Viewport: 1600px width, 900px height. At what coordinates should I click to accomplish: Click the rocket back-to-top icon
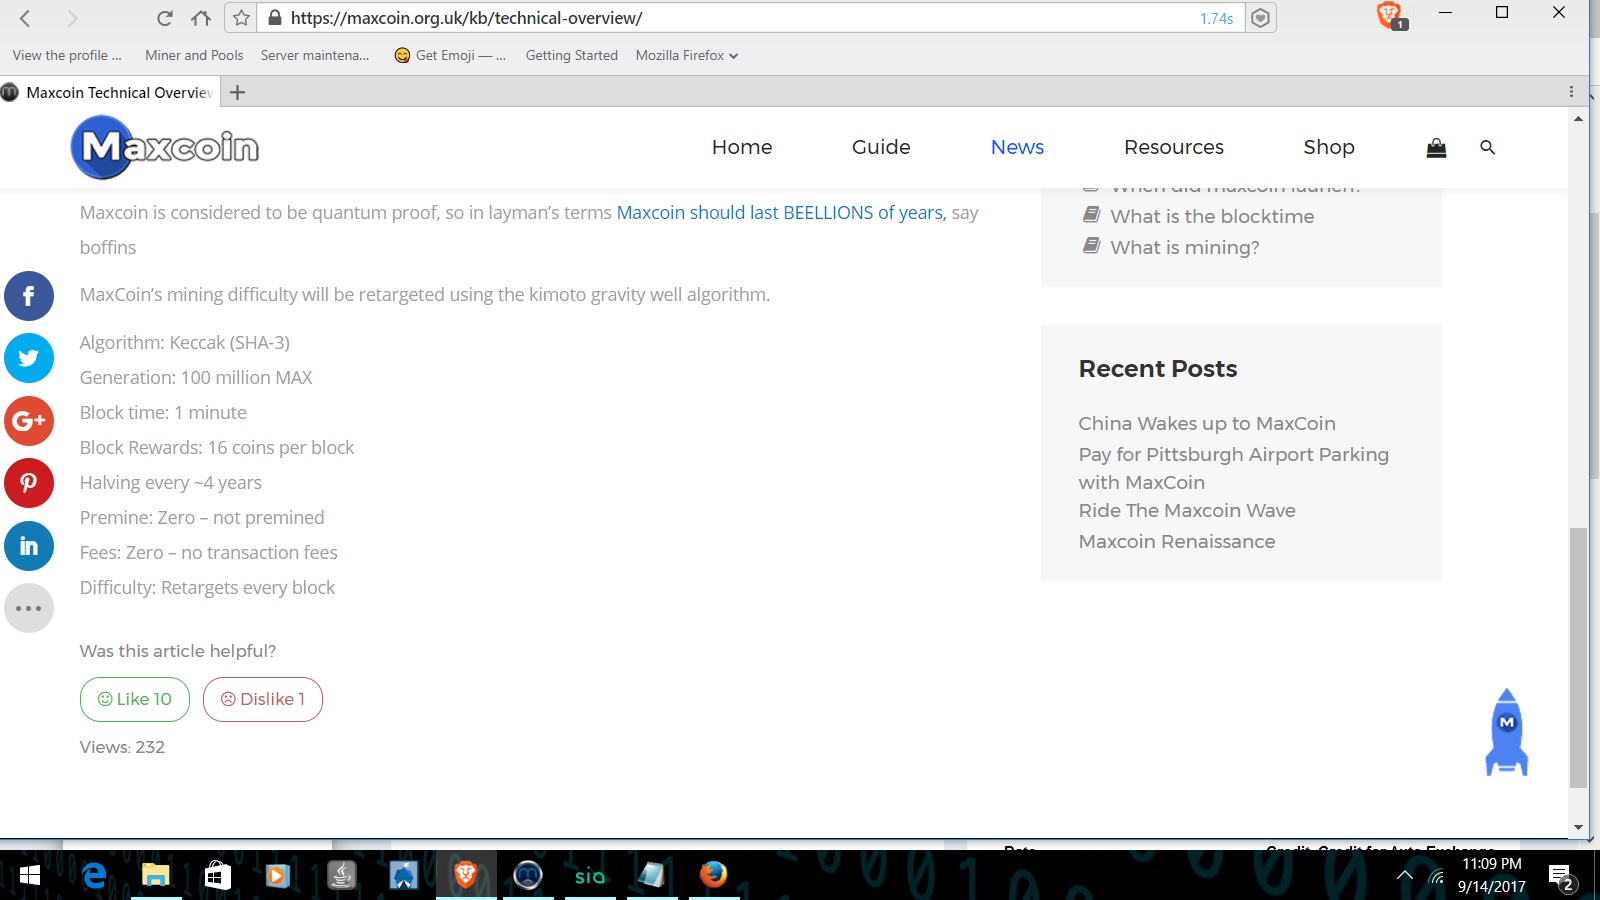pyautogui.click(x=1507, y=732)
